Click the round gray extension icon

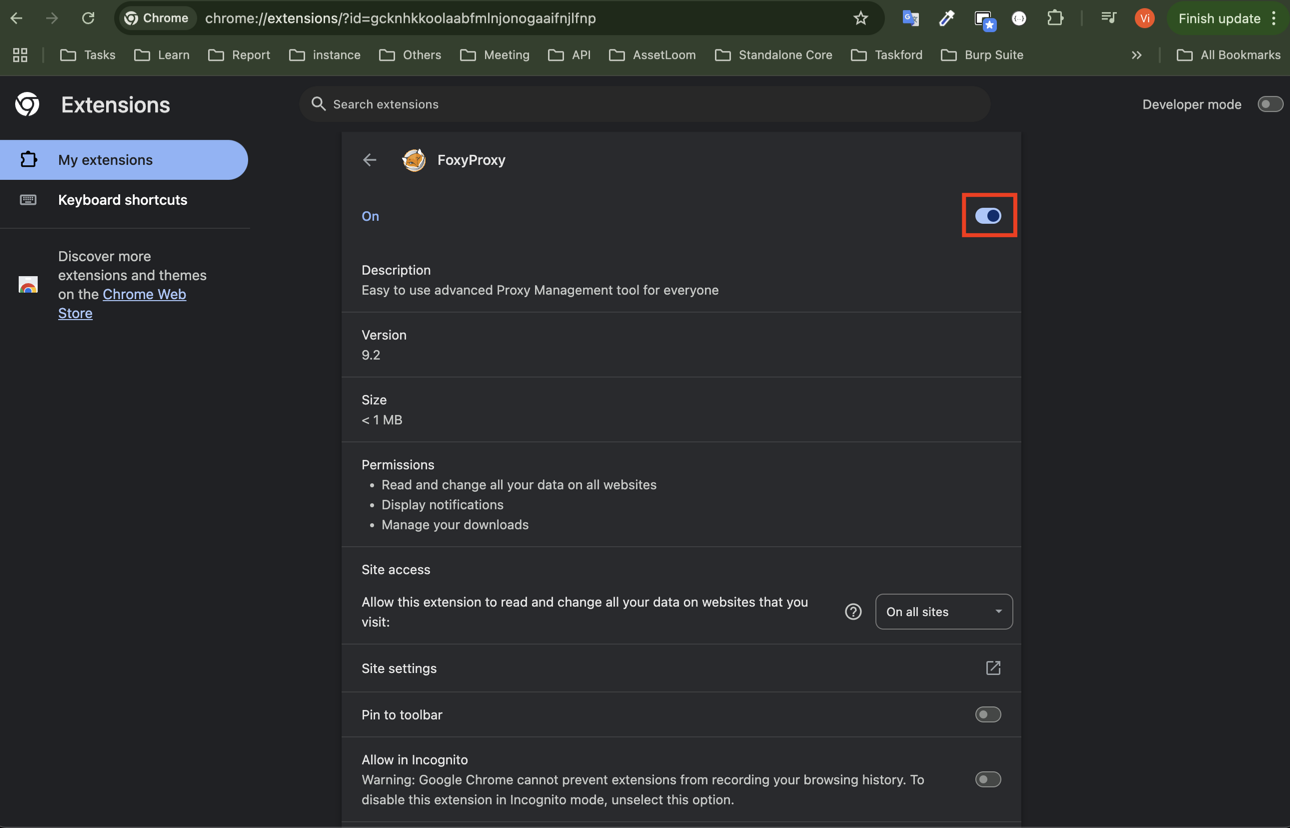coord(1019,18)
